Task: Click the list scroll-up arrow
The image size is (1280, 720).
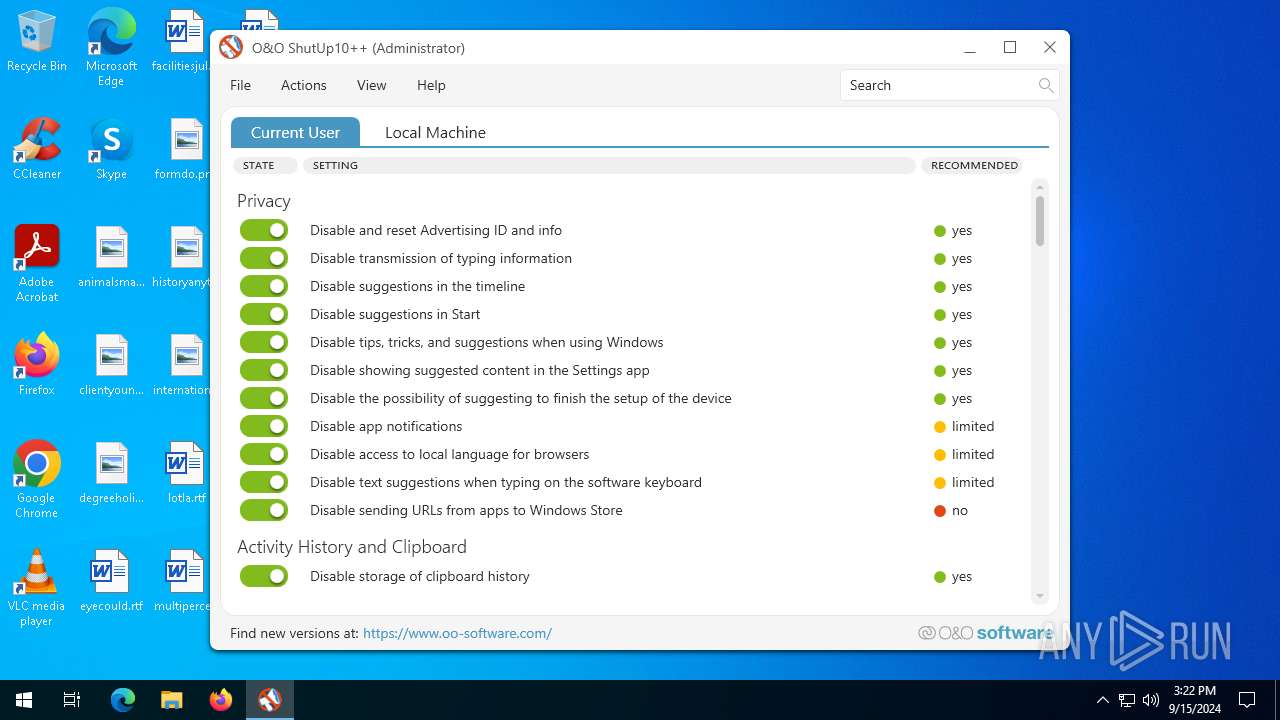Action: [1040, 188]
